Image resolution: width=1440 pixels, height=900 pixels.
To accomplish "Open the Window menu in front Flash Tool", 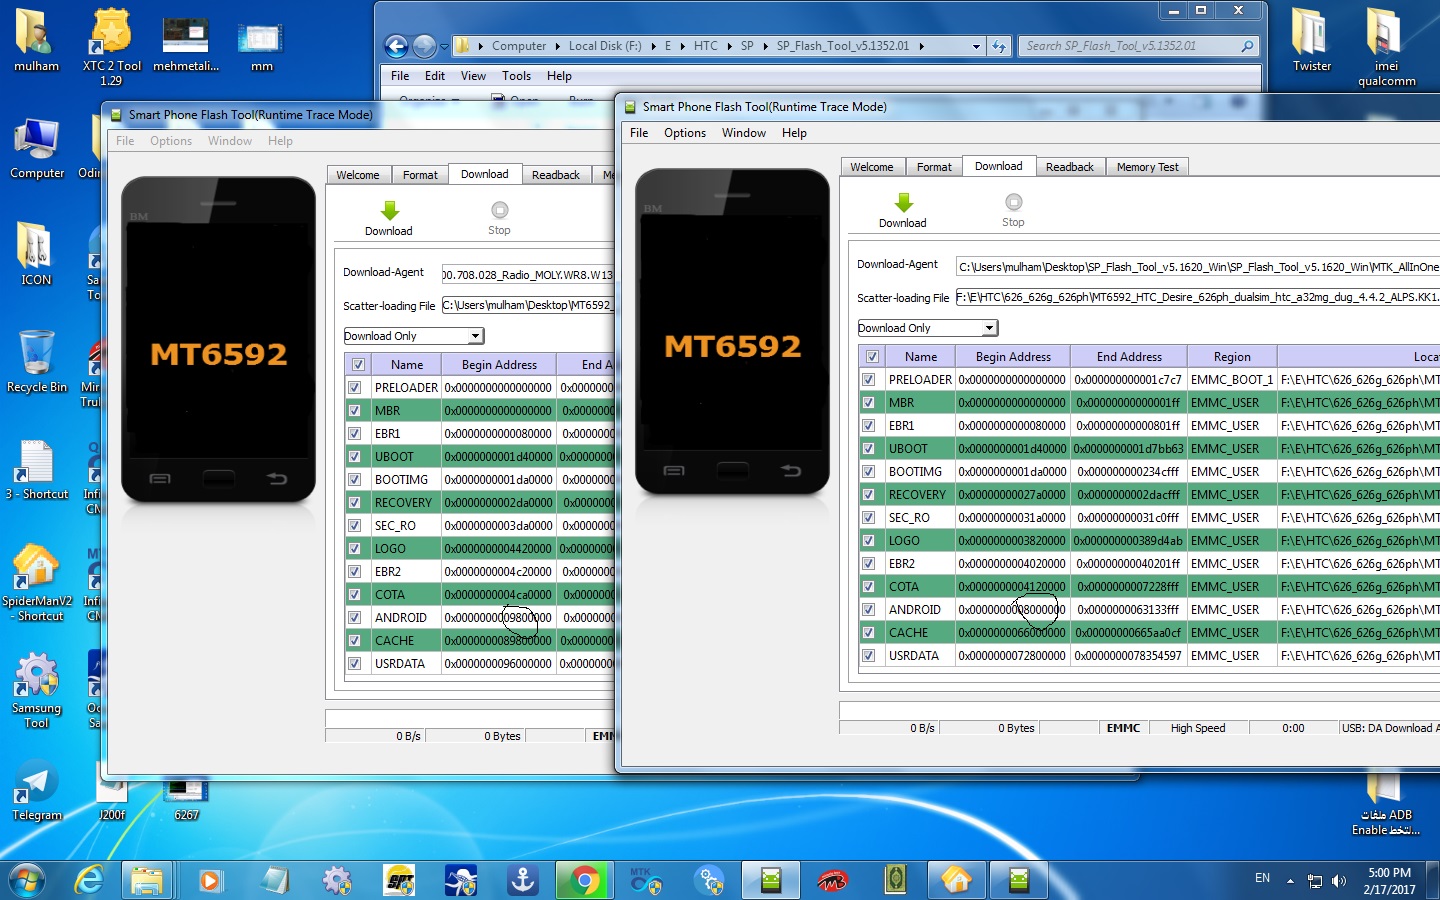I will click(744, 133).
